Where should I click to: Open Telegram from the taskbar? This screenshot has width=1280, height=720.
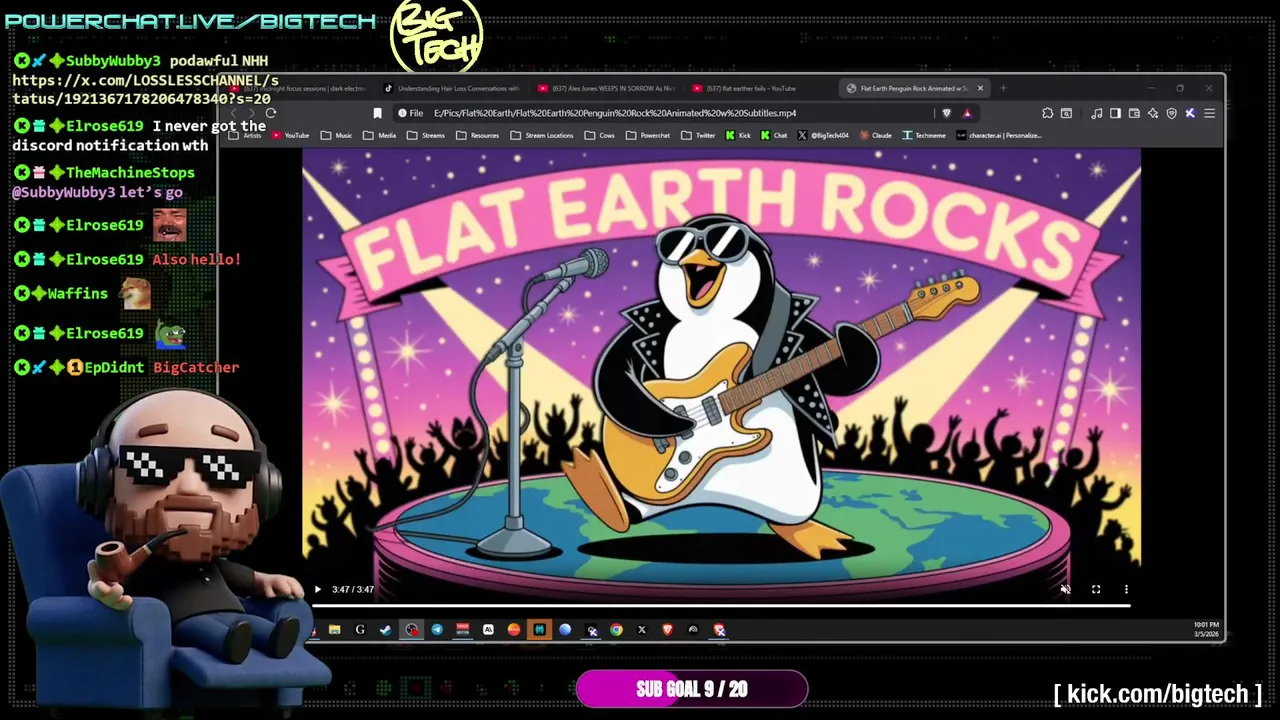point(437,630)
